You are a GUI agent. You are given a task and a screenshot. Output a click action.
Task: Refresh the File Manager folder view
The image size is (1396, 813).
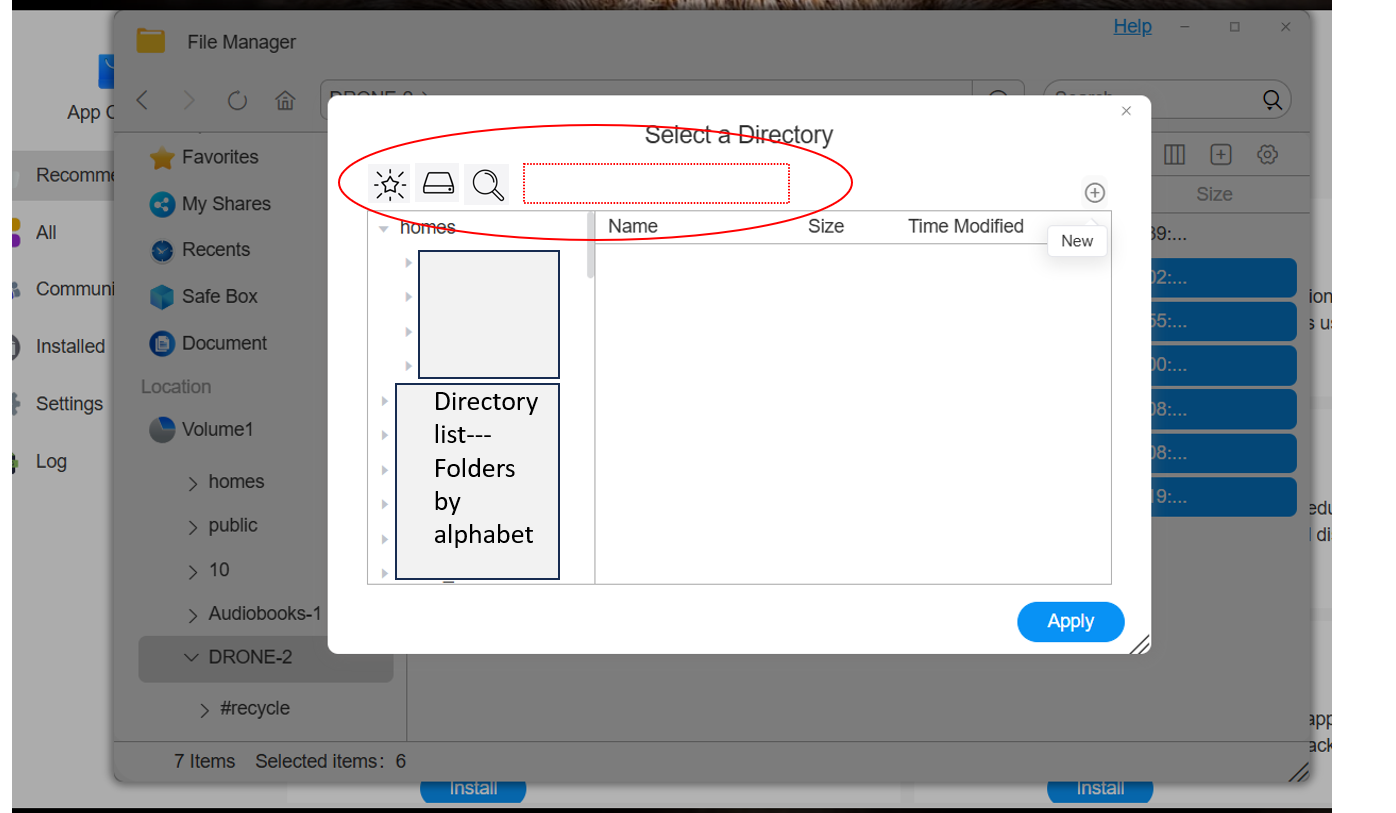point(237,101)
